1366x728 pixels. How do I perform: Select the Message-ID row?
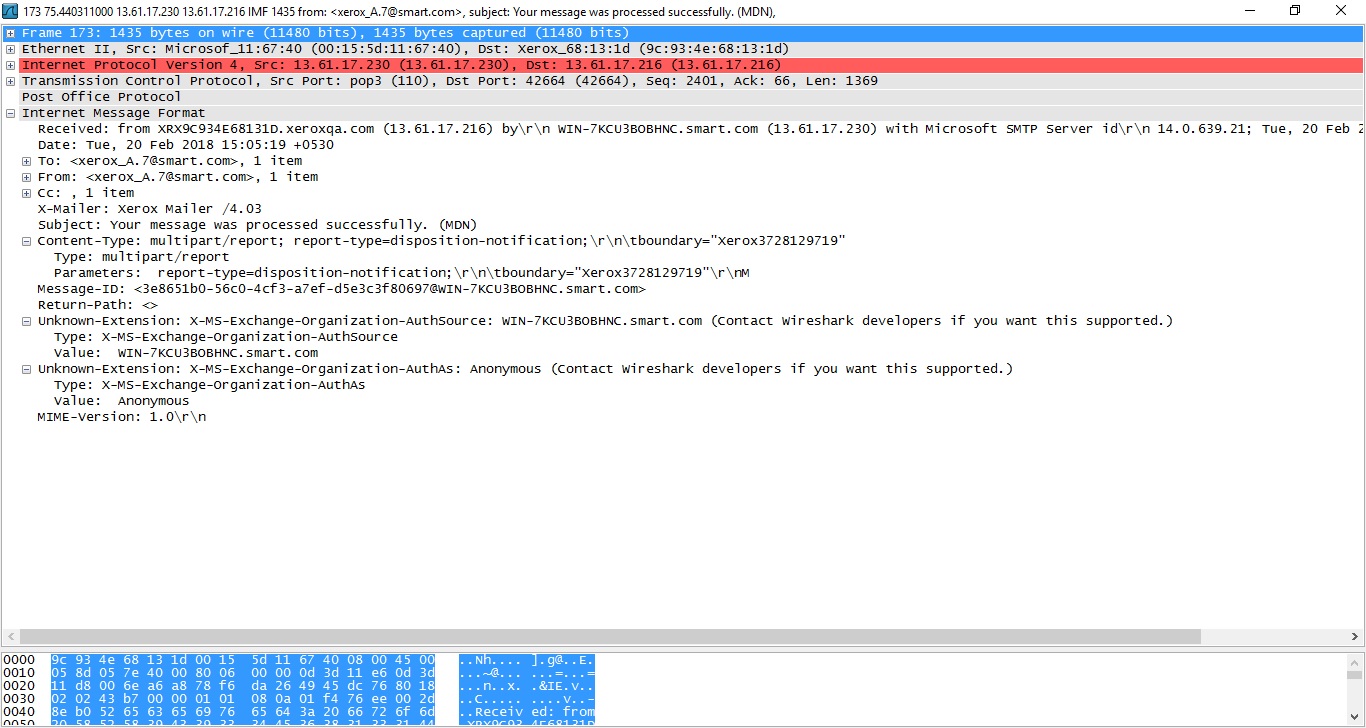click(683, 289)
